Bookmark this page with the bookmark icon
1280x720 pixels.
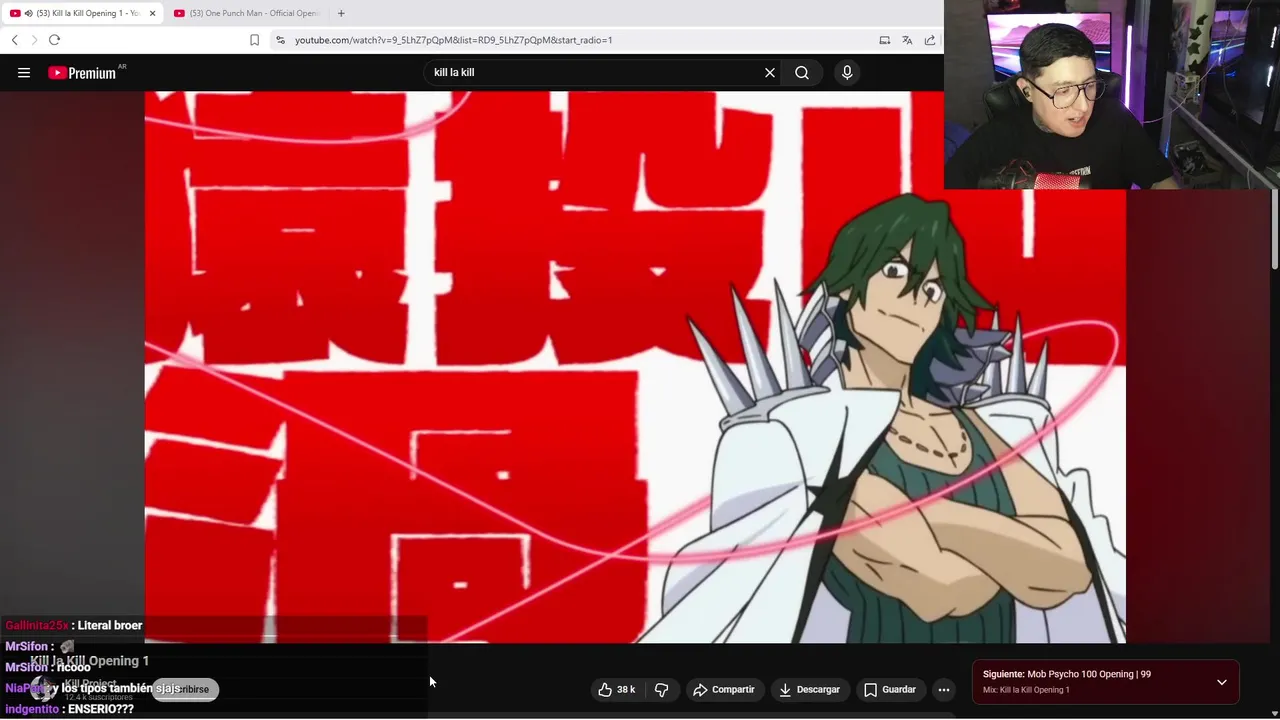[x=254, y=40]
